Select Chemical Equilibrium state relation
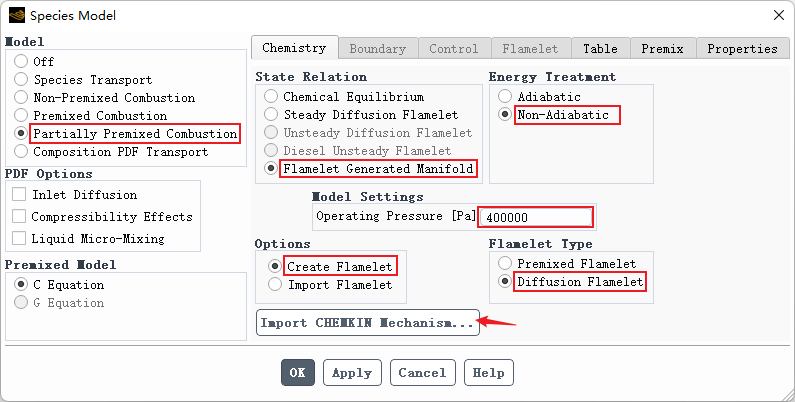This screenshot has width=795, height=402. (x=271, y=97)
